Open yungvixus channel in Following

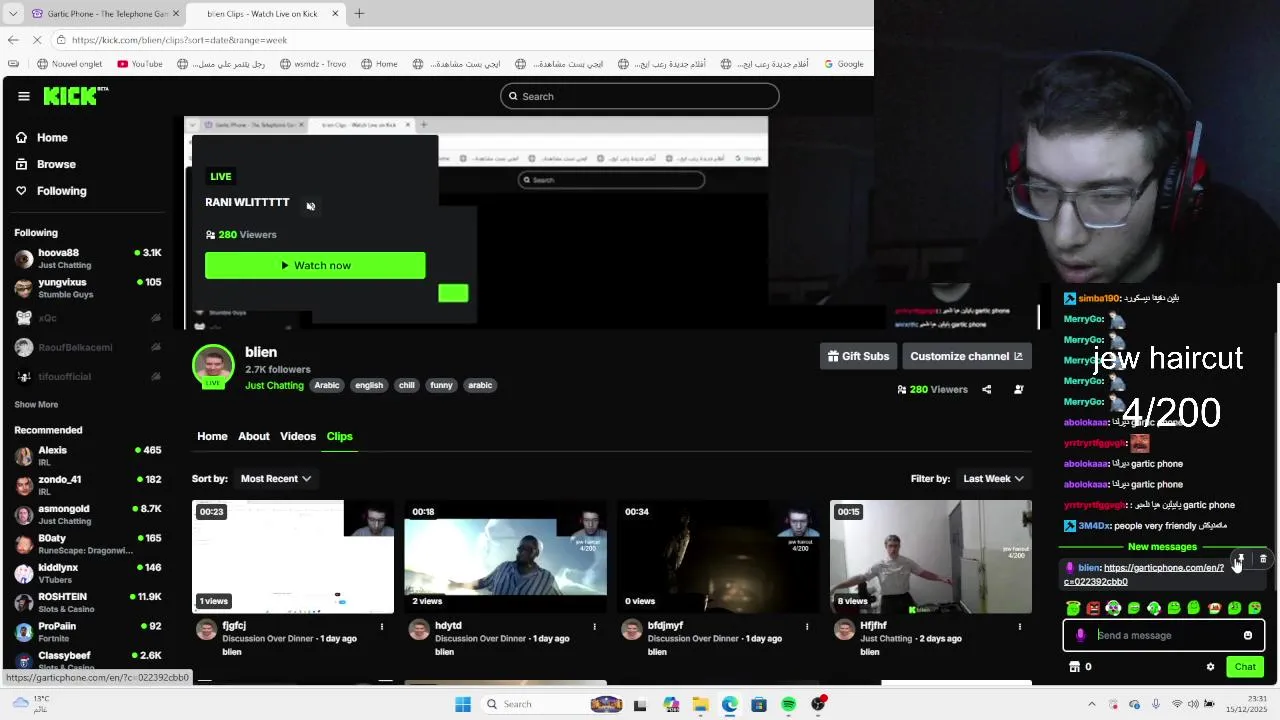[88, 288]
